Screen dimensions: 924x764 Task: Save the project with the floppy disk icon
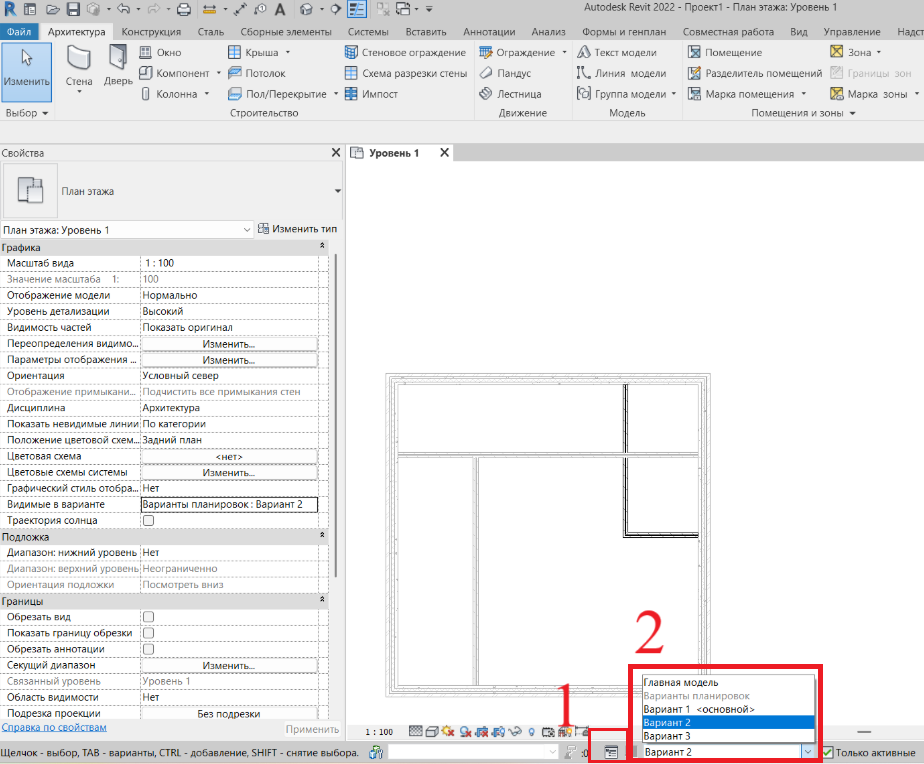coord(73,9)
